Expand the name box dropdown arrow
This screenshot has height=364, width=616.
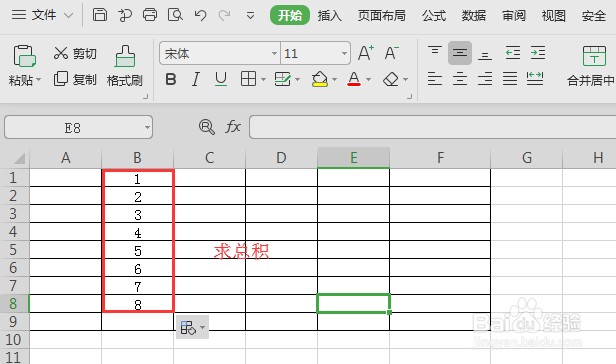pos(147,128)
